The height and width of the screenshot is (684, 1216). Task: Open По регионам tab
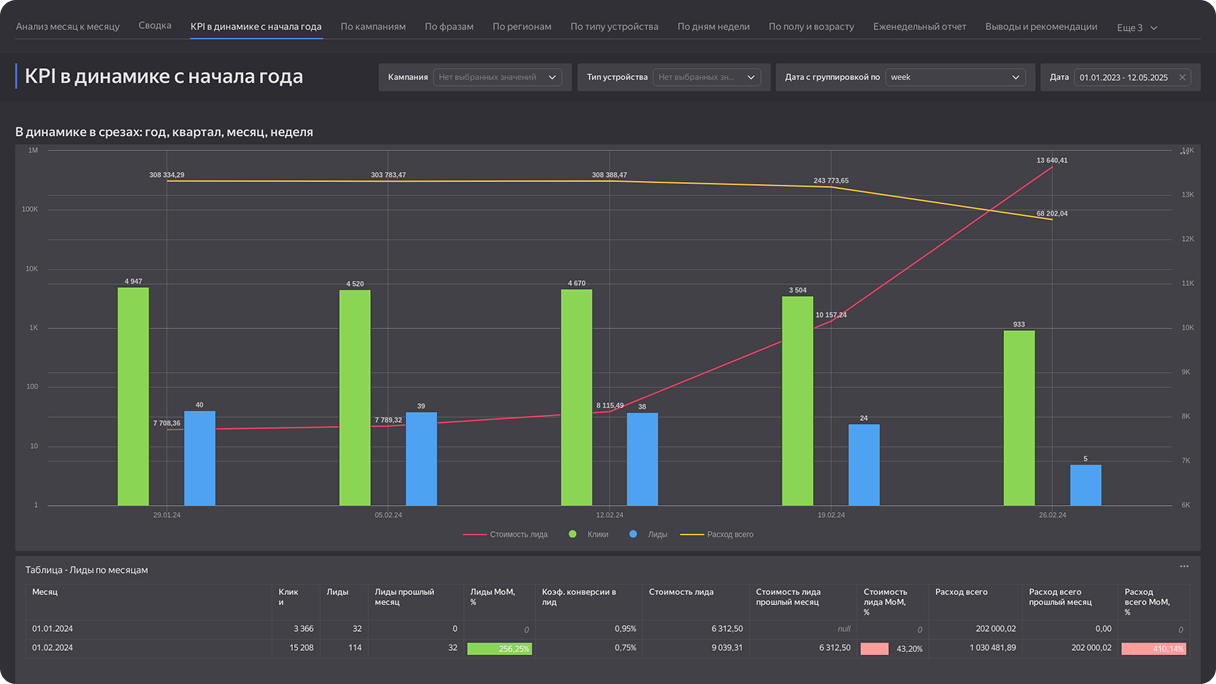pos(522,26)
